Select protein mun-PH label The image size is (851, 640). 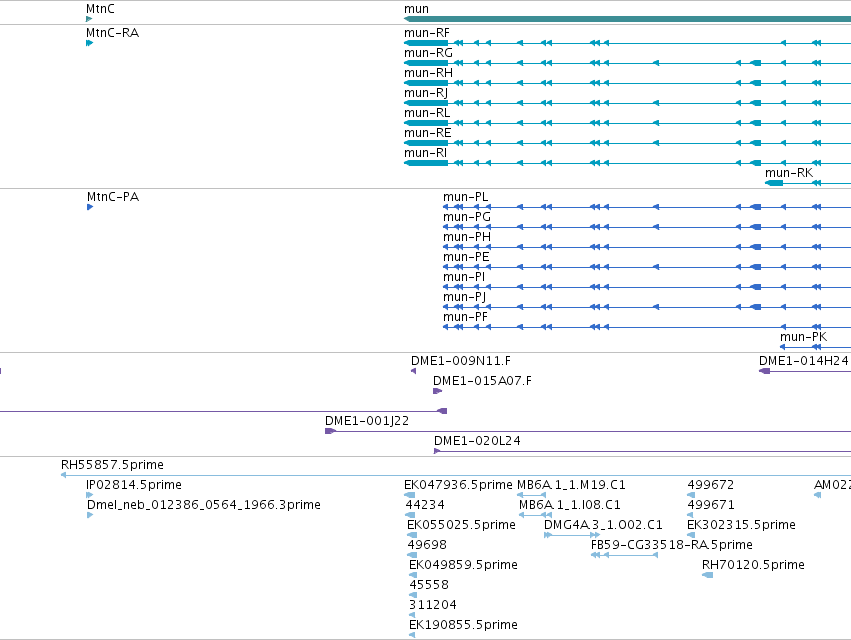(x=467, y=237)
